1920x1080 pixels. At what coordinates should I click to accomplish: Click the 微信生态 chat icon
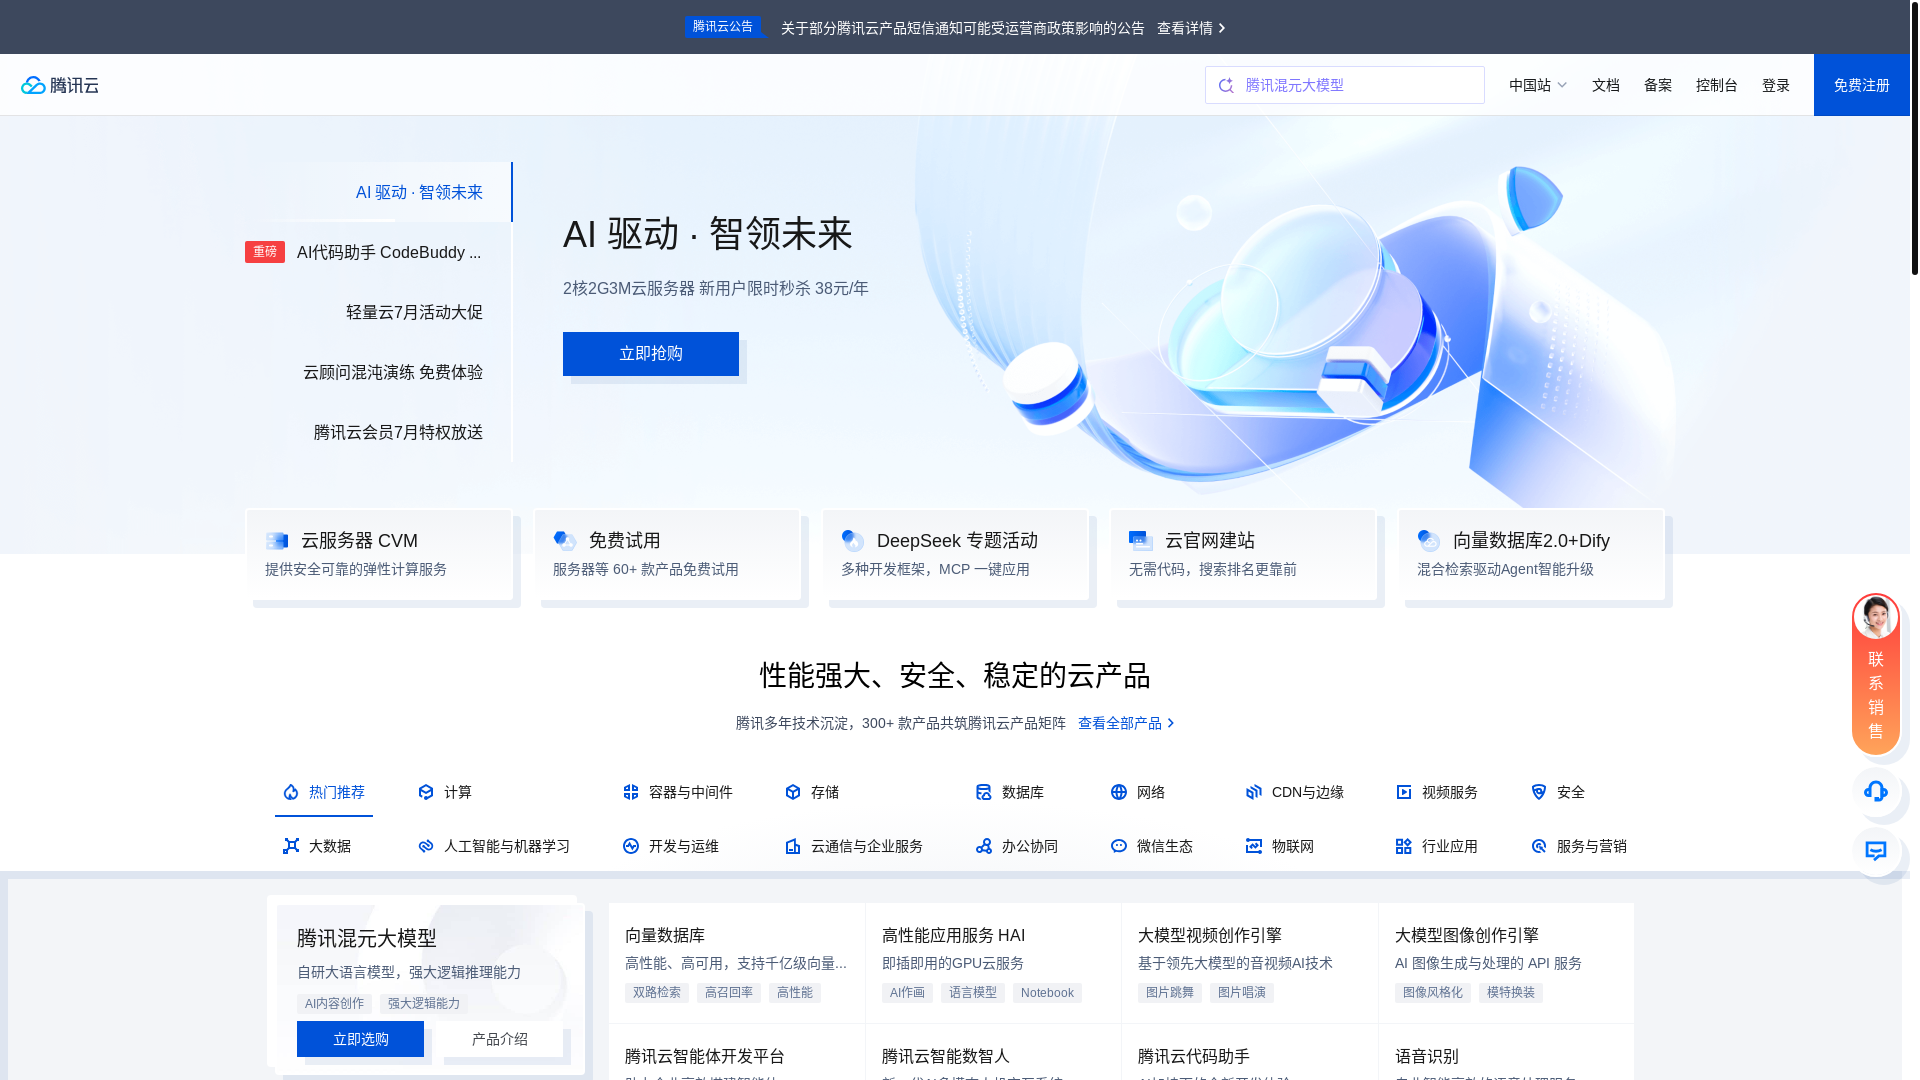point(1119,846)
